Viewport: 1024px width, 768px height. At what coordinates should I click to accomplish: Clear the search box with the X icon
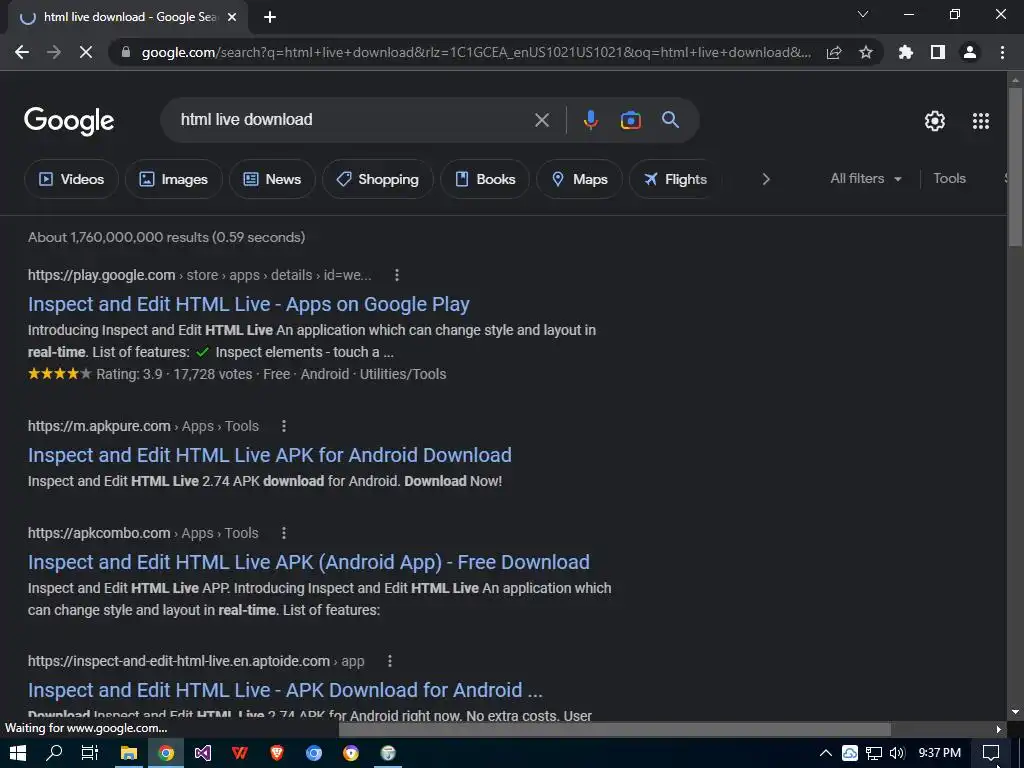point(542,120)
